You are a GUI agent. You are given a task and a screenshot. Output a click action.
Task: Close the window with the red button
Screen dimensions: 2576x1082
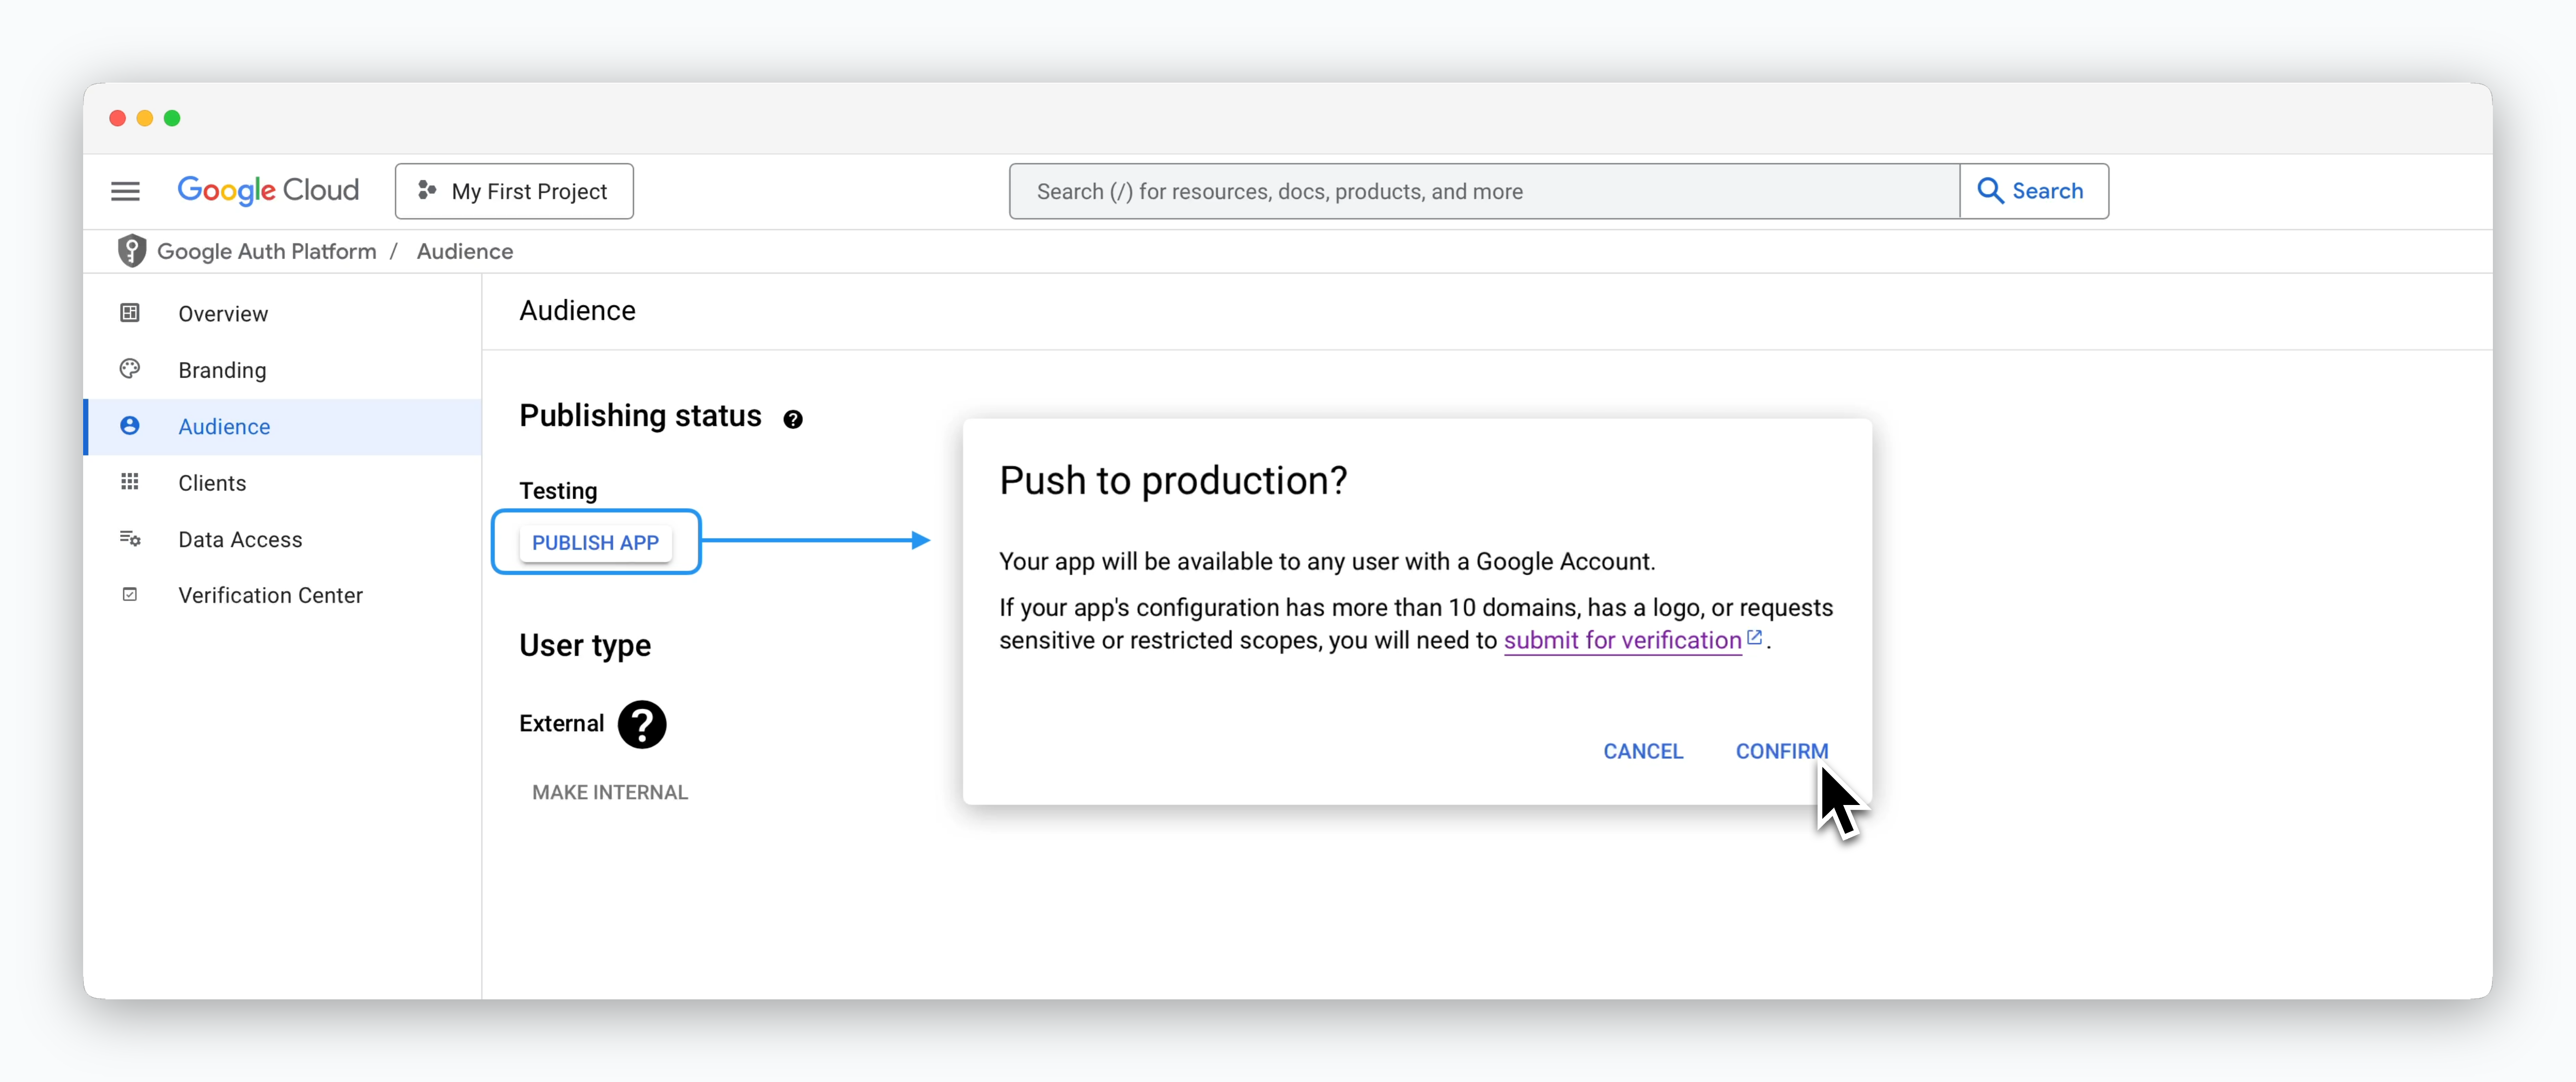tap(117, 118)
